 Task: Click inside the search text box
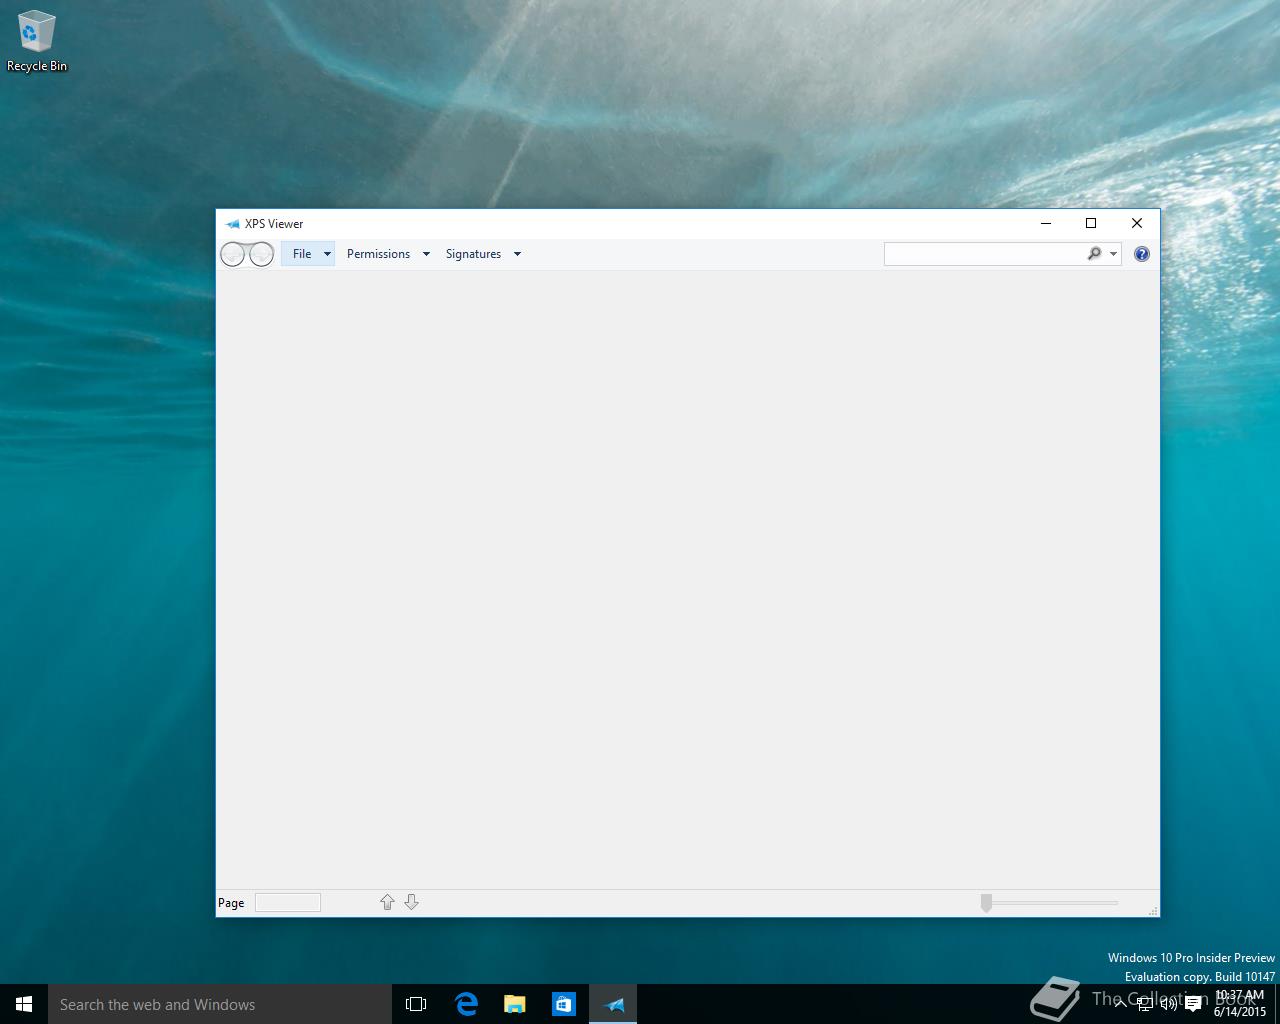pyautogui.click(x=984, y=254)
